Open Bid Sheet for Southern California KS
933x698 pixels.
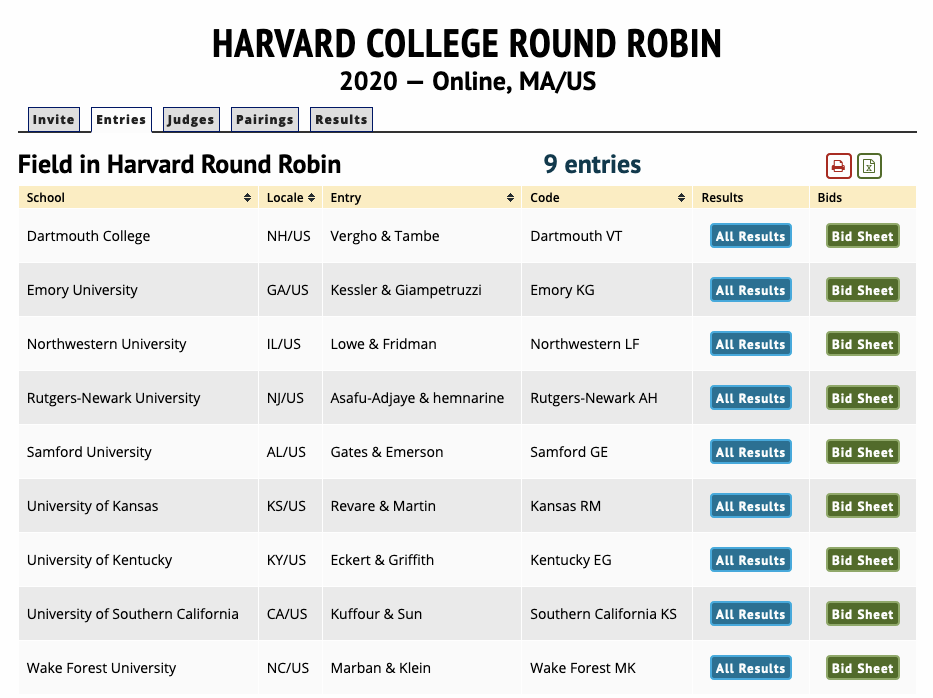click(x=863, y=614)
